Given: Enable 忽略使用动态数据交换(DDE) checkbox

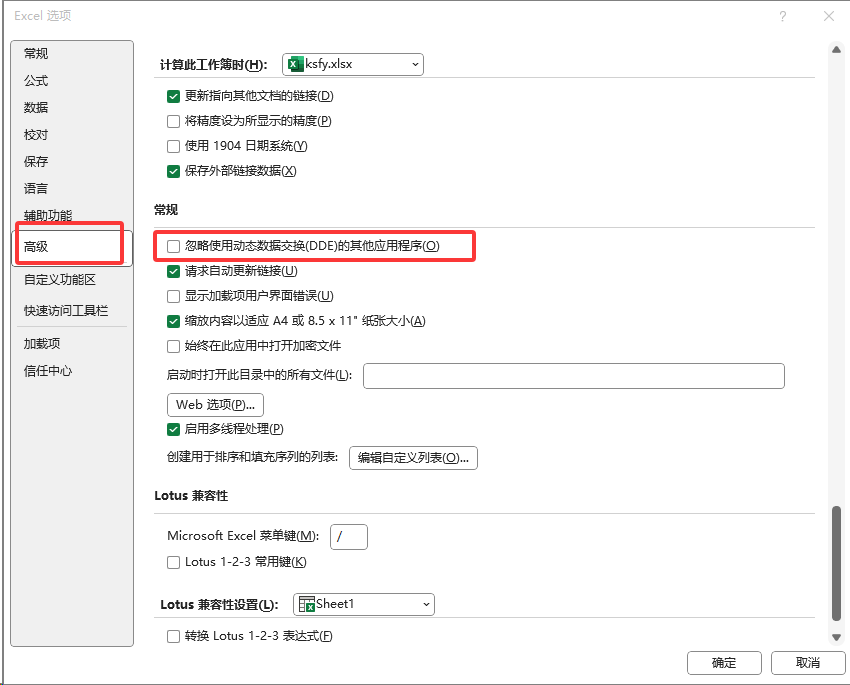Looking at the screenshot, I should pyautogui.click(x=174, y=246).
